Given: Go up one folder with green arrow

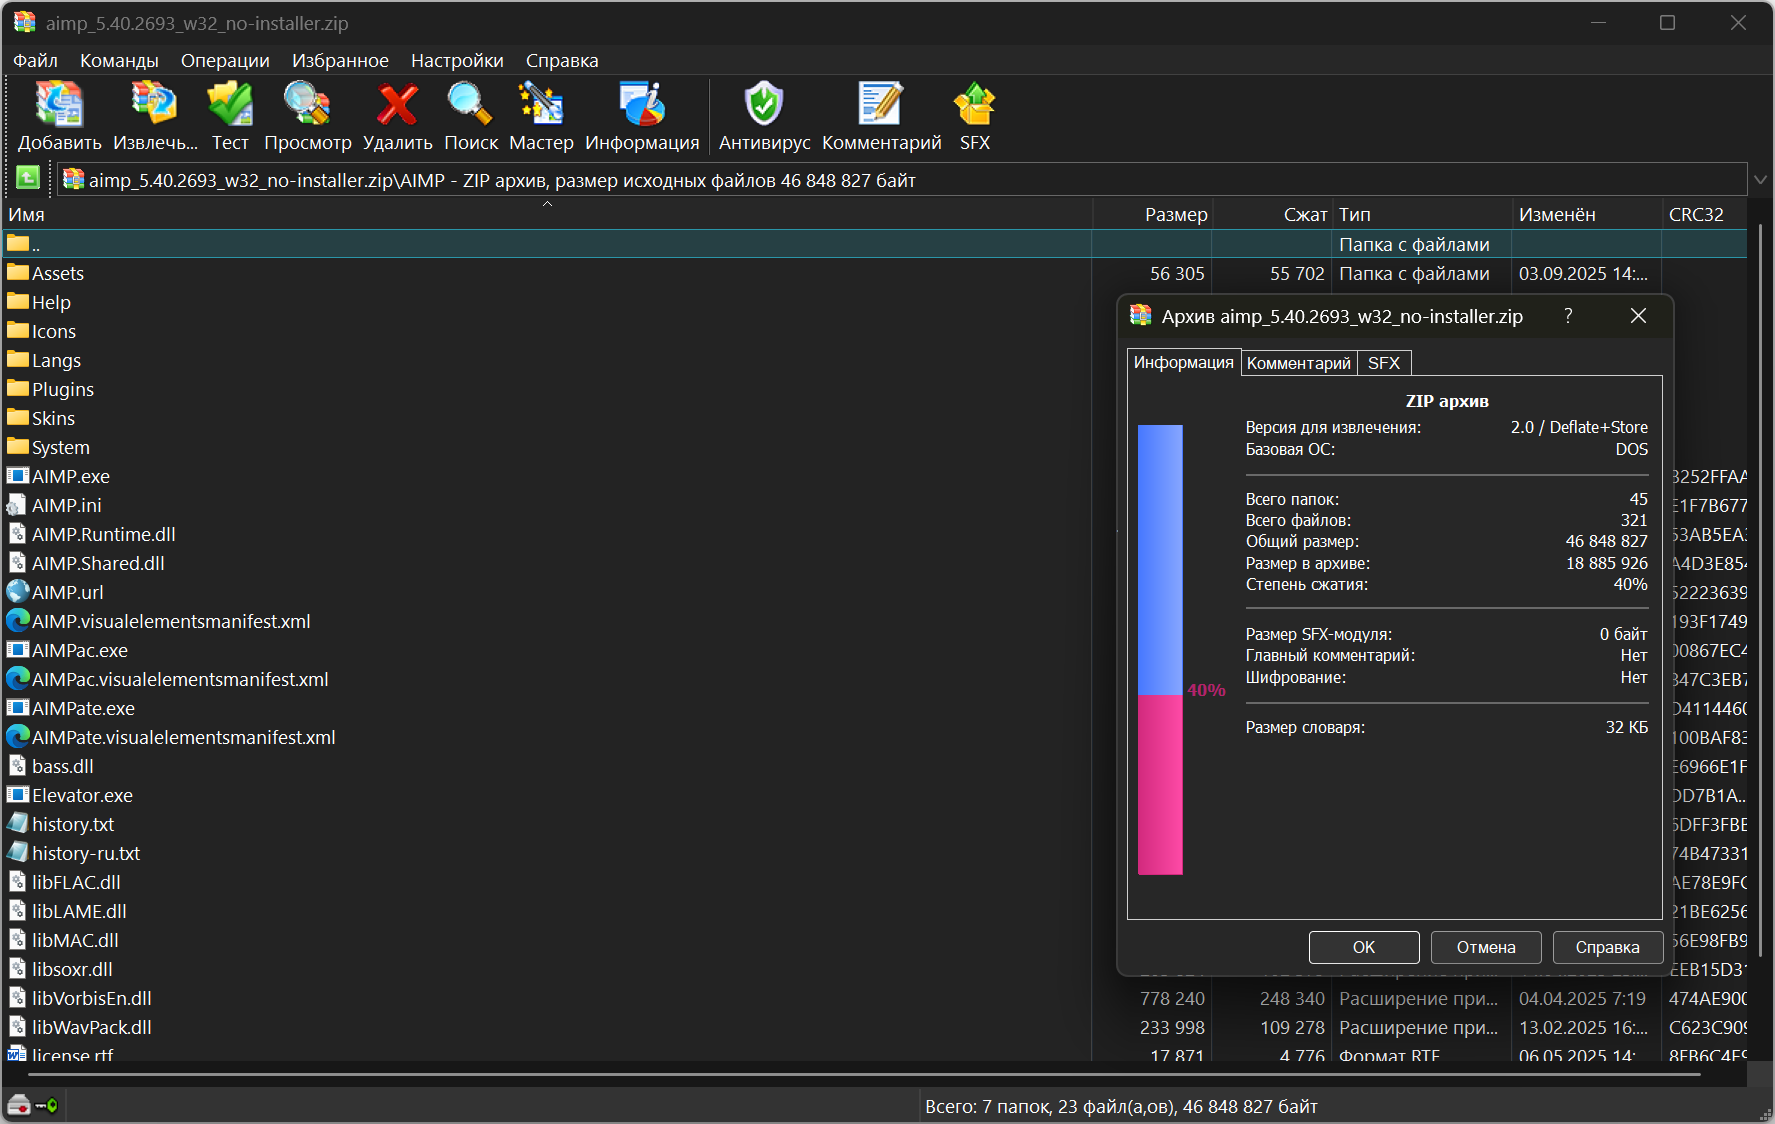Looking at the screenshot, I should pos(28,179).
